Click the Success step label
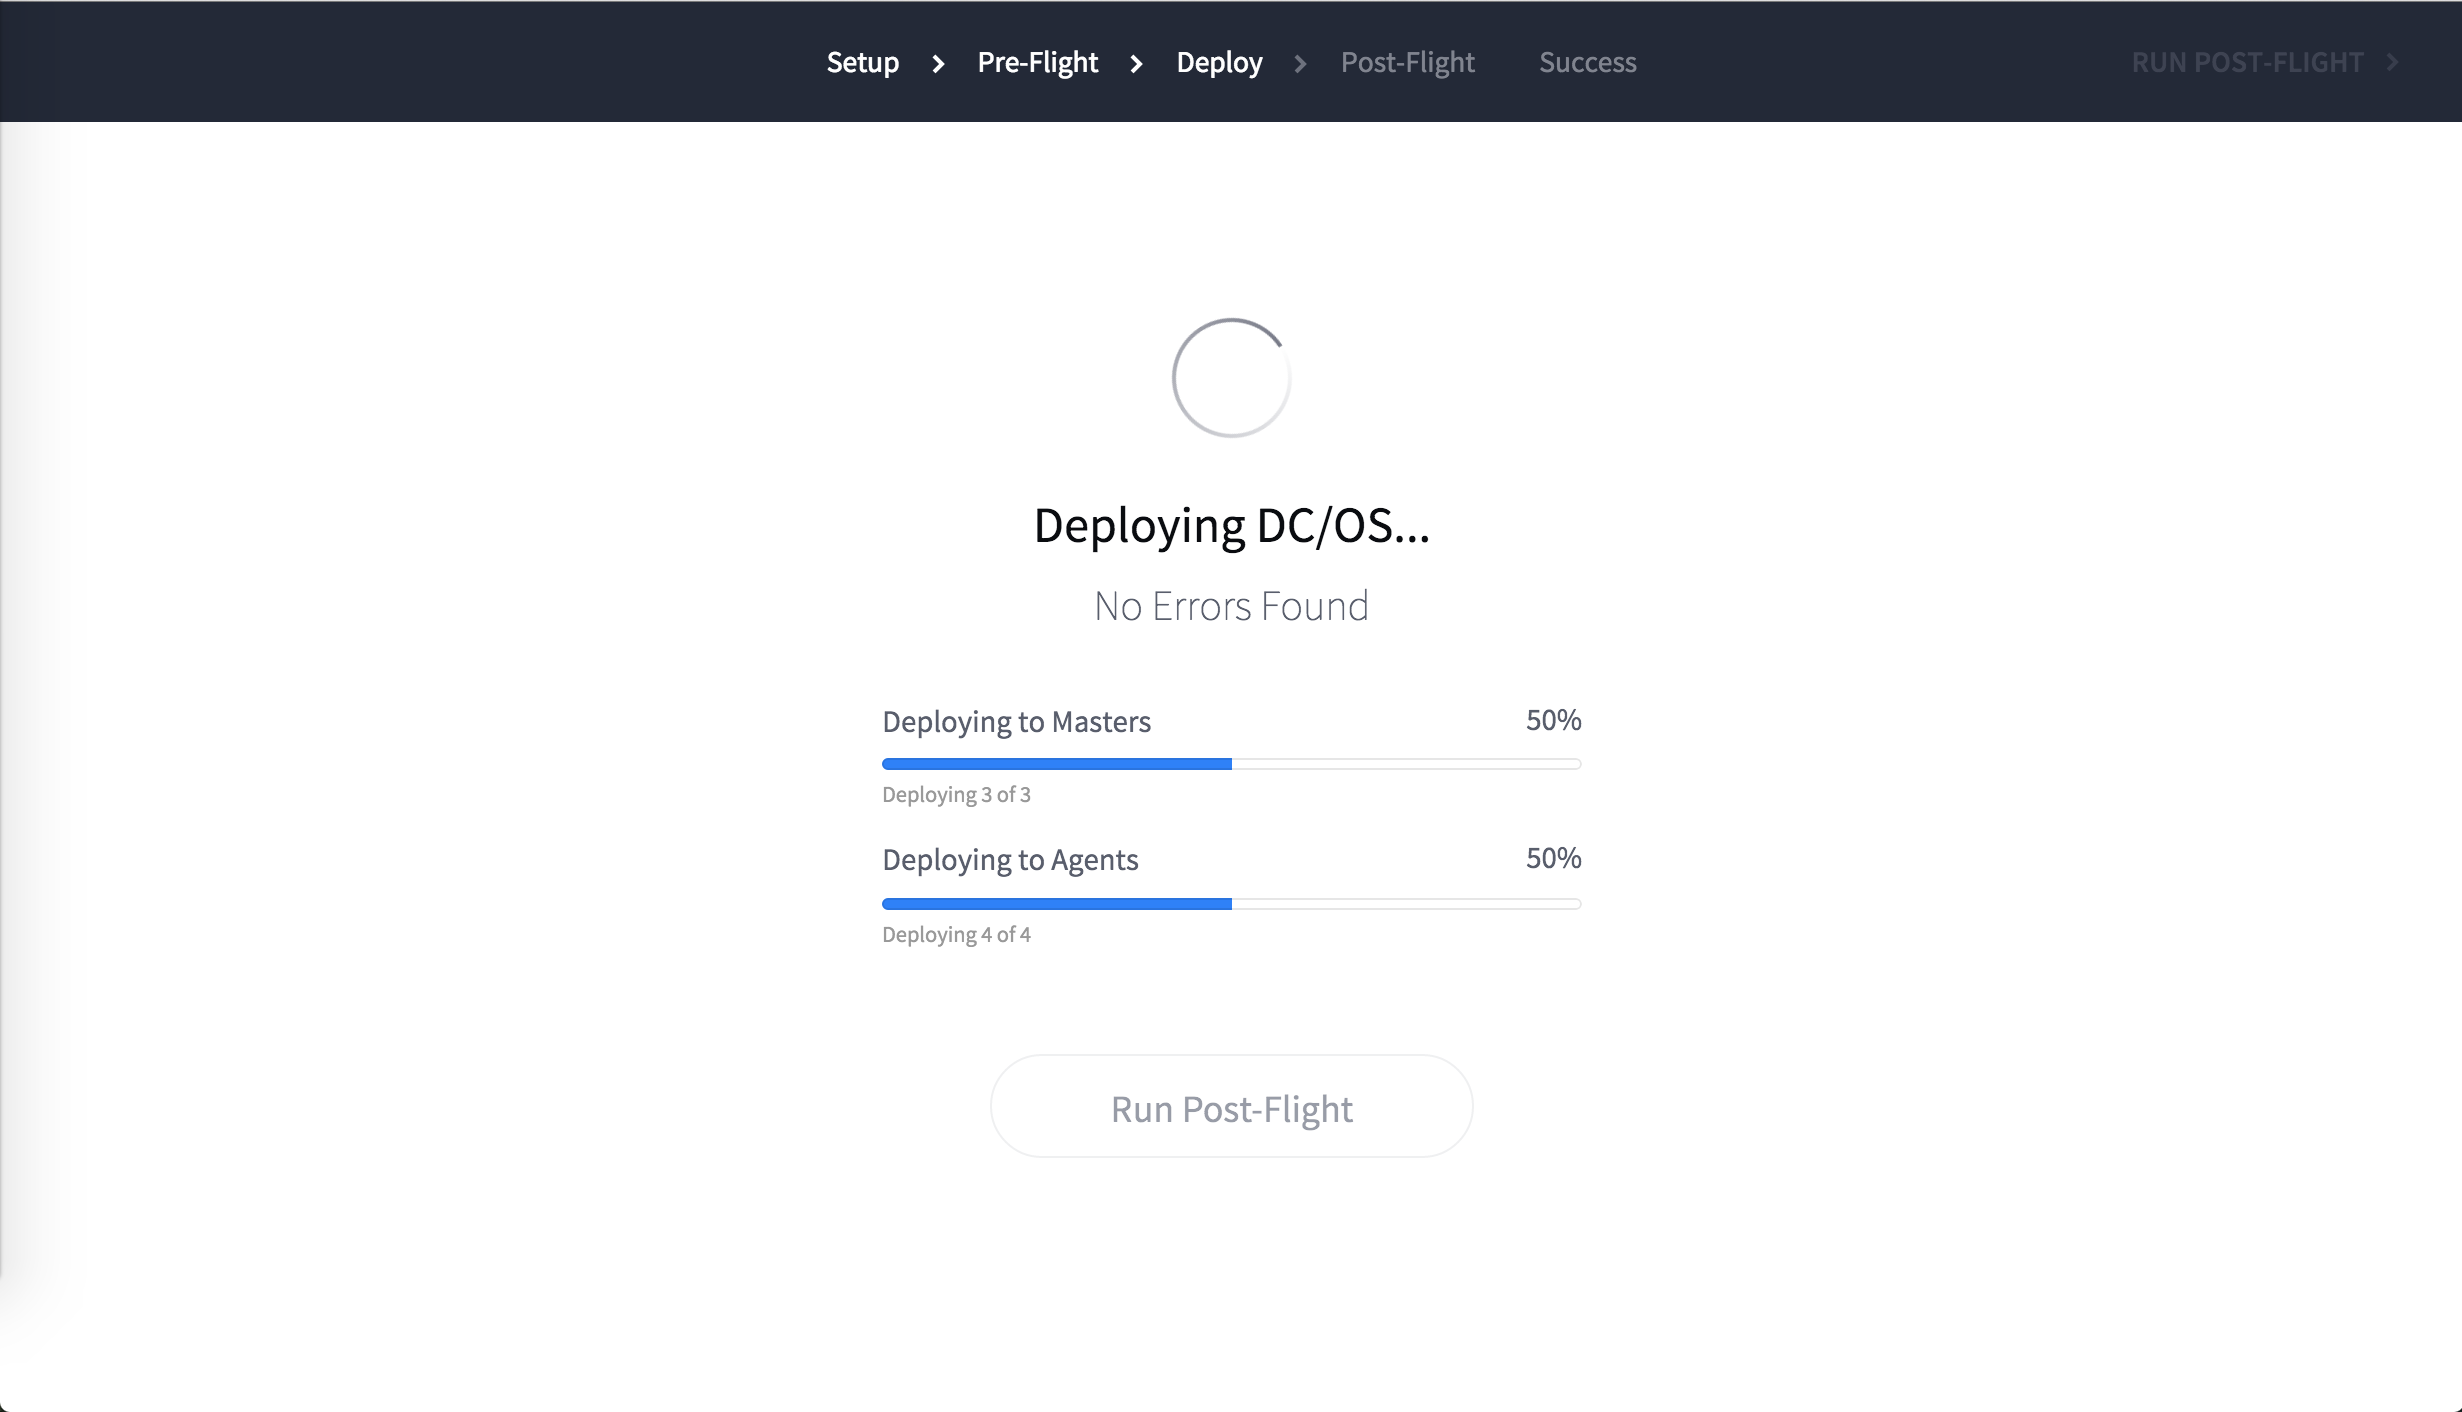This screenshot has height=1412, width=2462. click(1587, 62)
